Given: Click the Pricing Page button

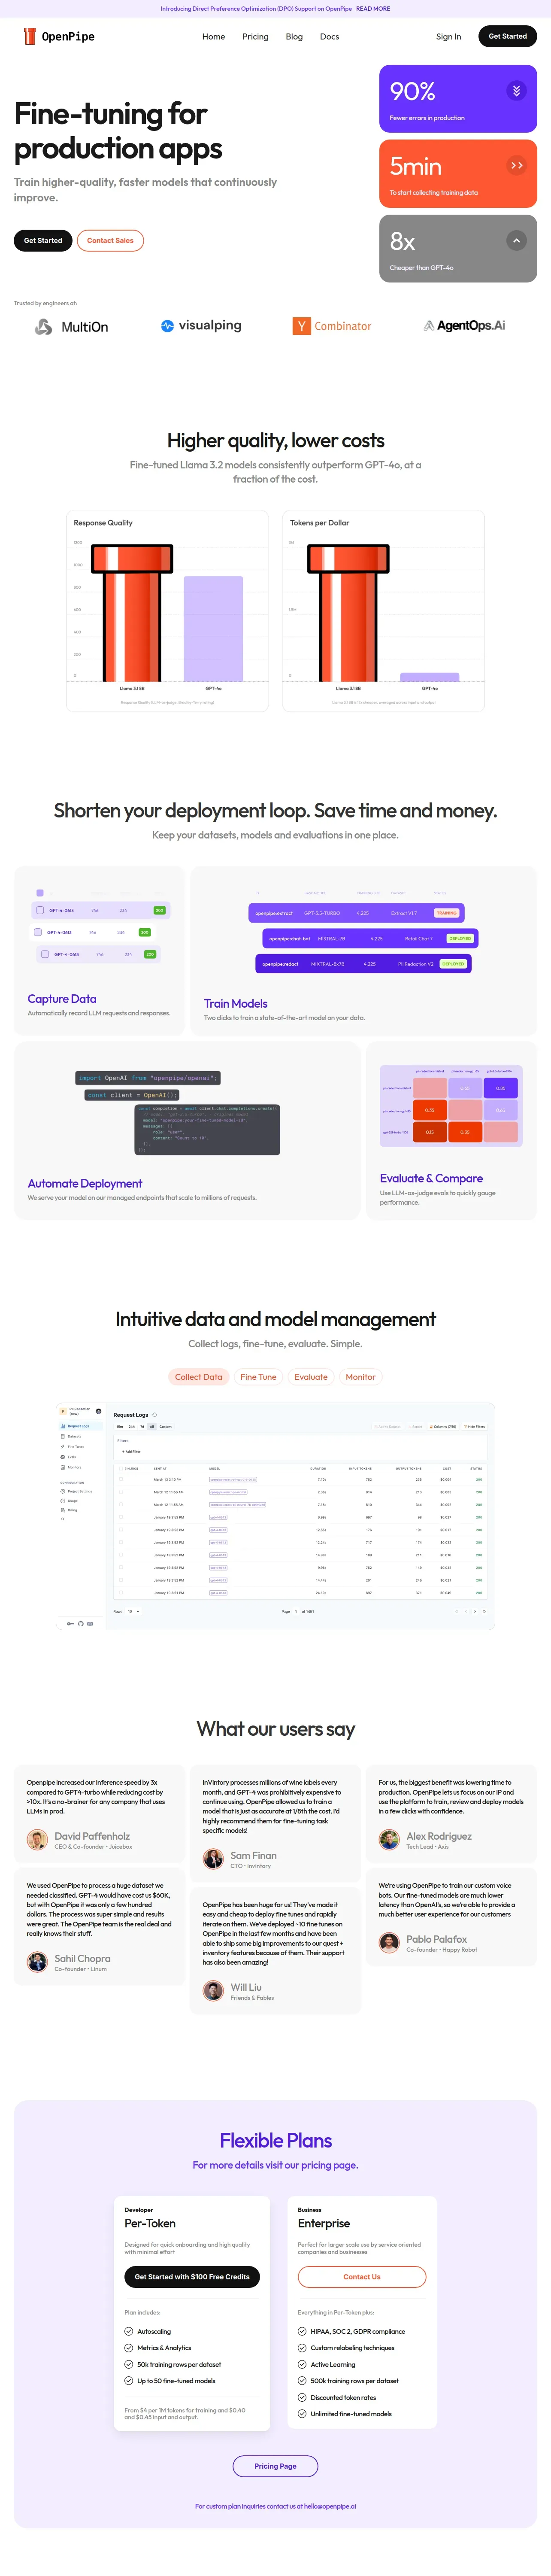Looking at the screenshot, I should (x=275, y=2466).
